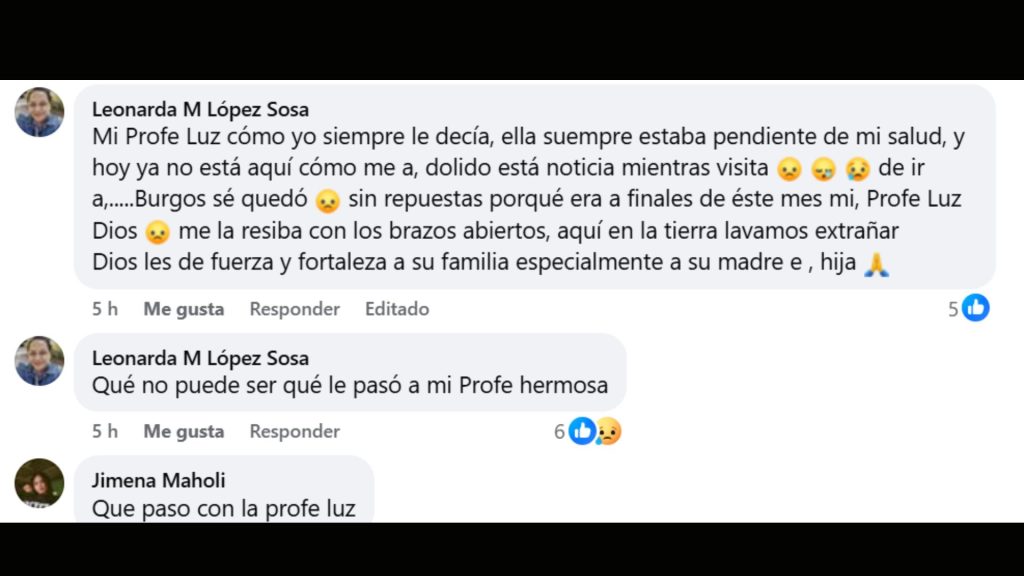Click the first sad face emoji after 'visita'

(x=790, y=168)
